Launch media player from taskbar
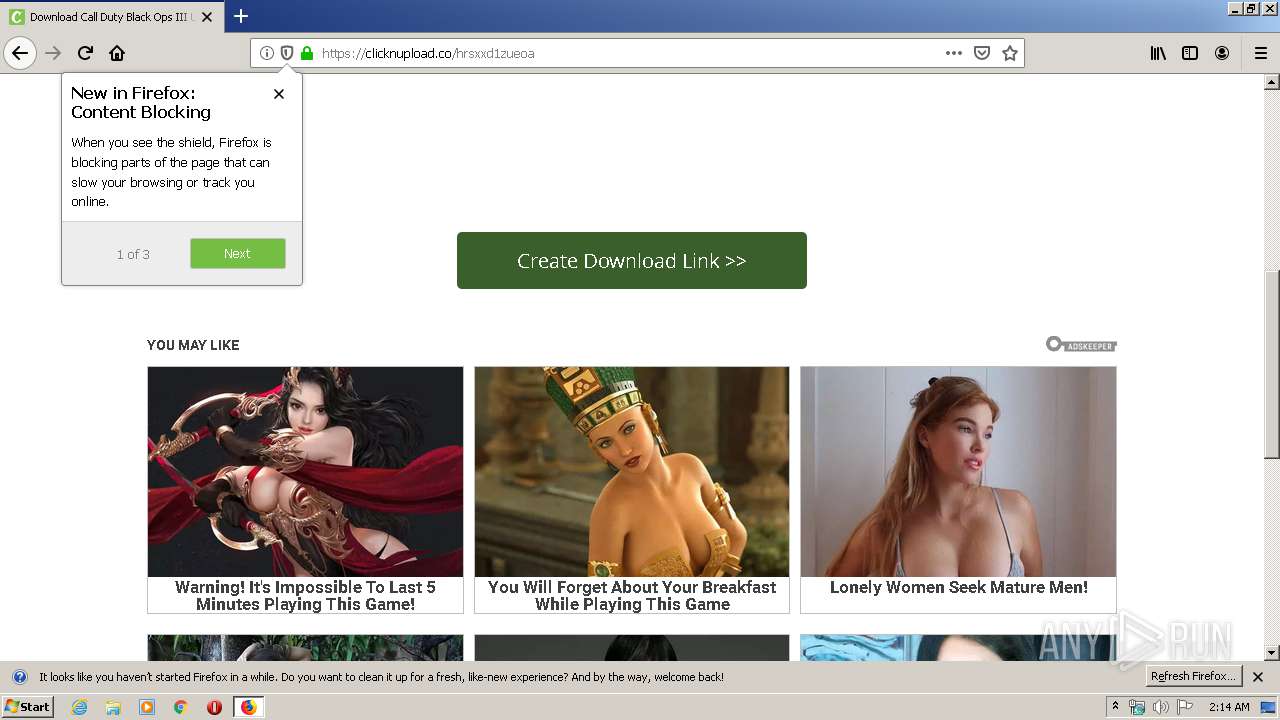 tap(147, 707)
